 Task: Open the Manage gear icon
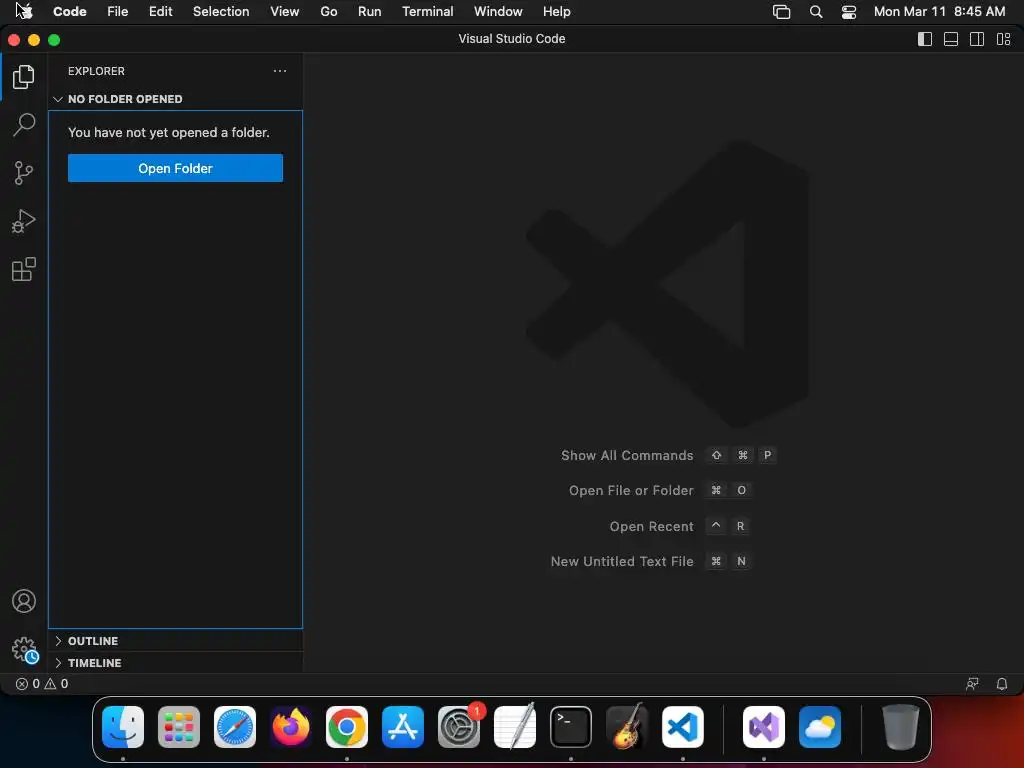click(25, 650)
